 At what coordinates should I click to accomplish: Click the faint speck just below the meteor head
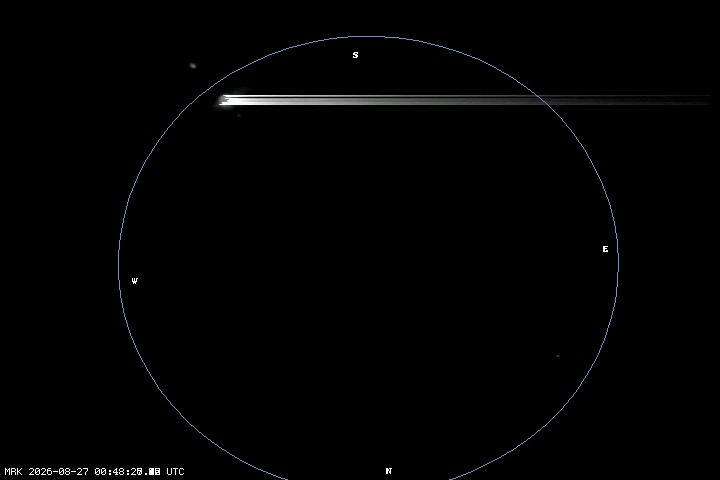(x=239, y=115)
